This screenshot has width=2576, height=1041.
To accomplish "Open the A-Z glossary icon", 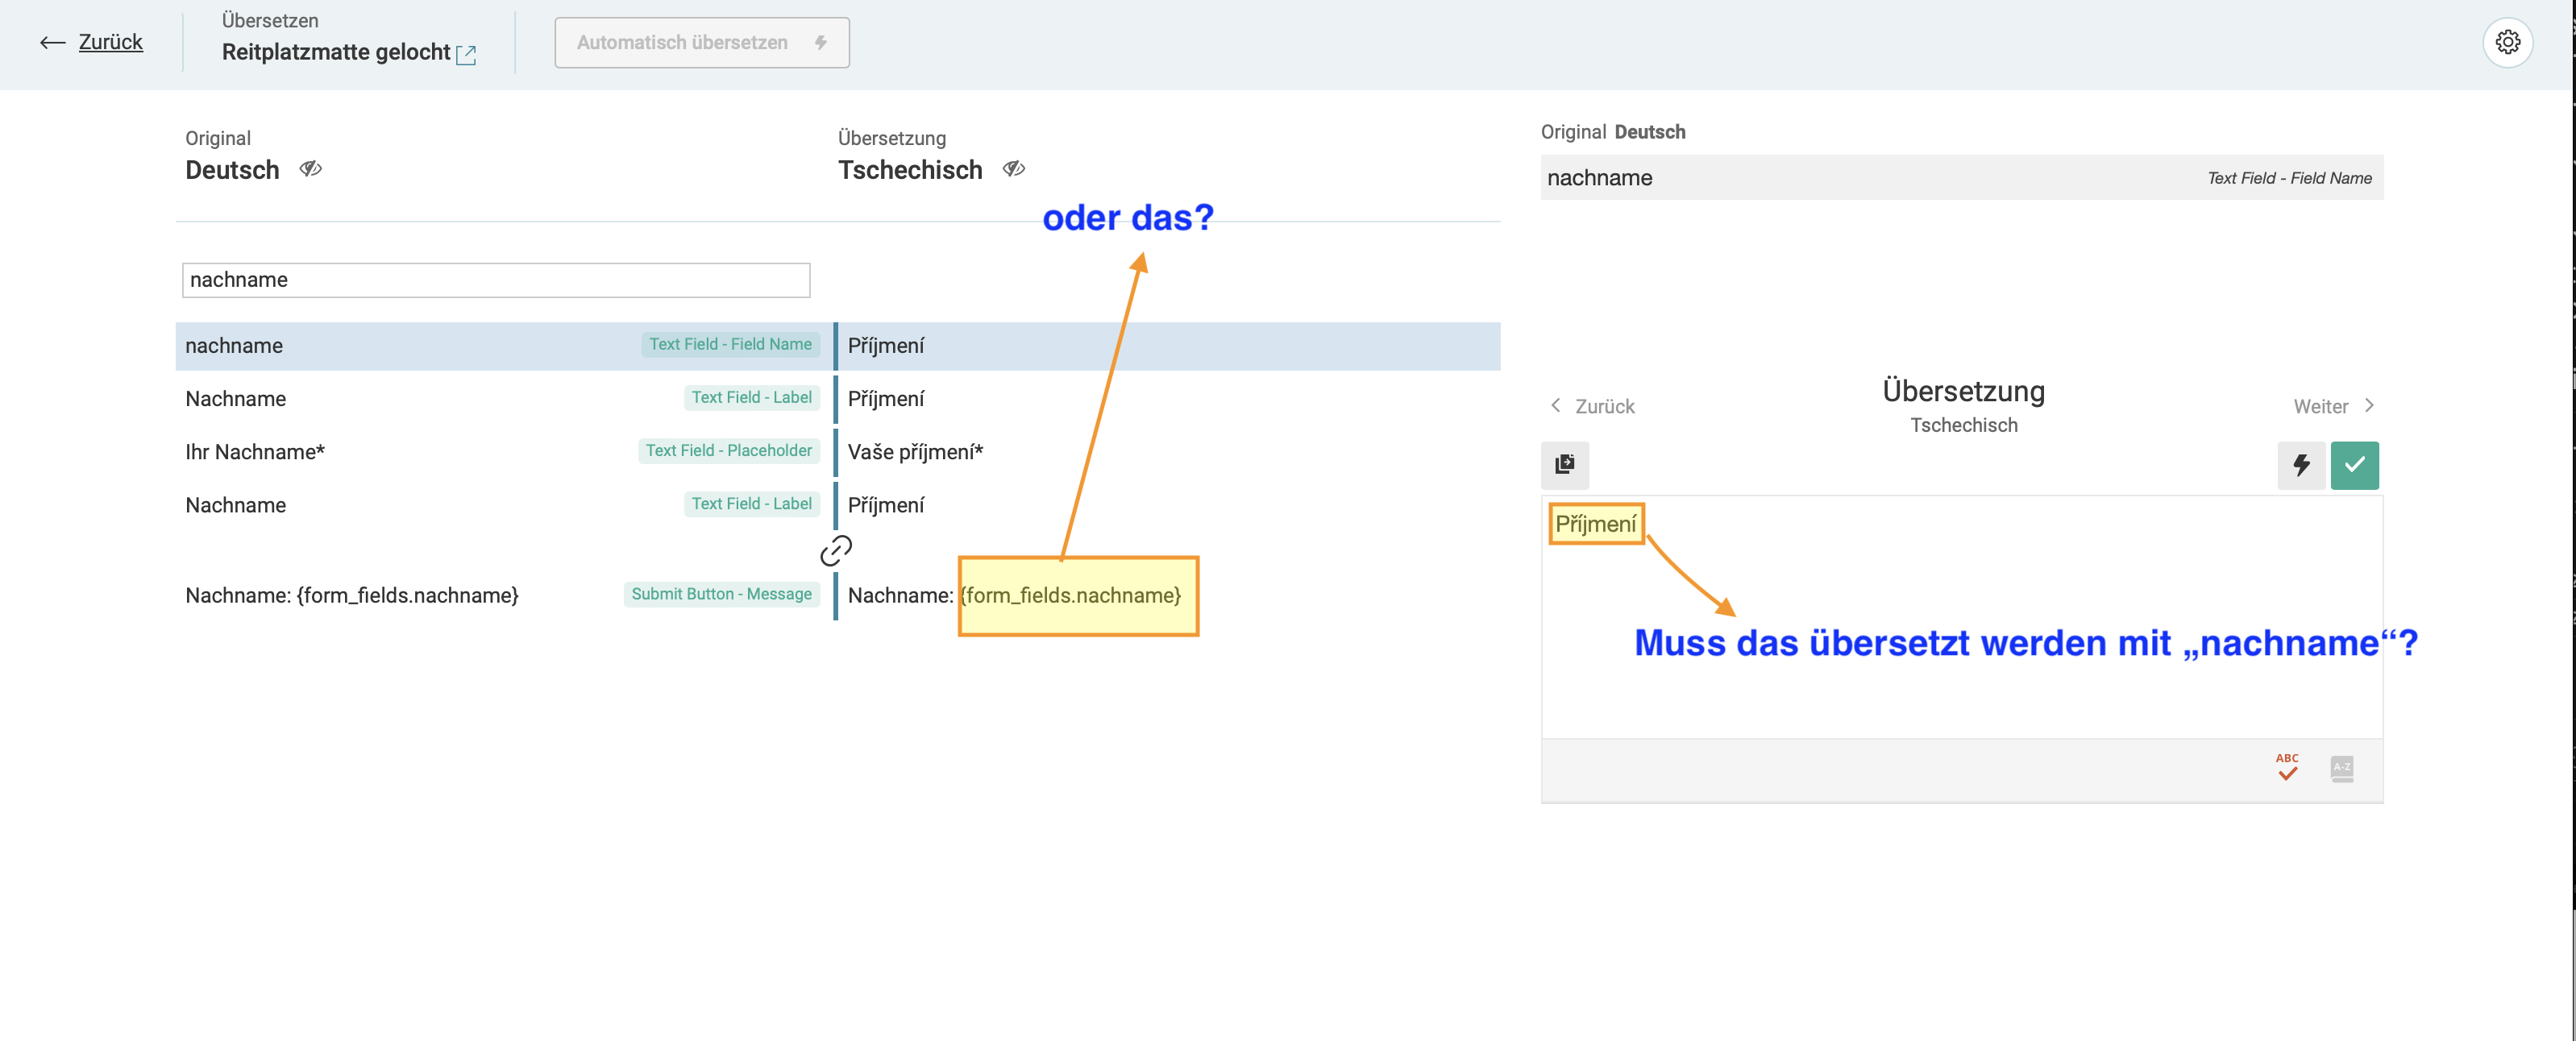I will (2341, 768).
